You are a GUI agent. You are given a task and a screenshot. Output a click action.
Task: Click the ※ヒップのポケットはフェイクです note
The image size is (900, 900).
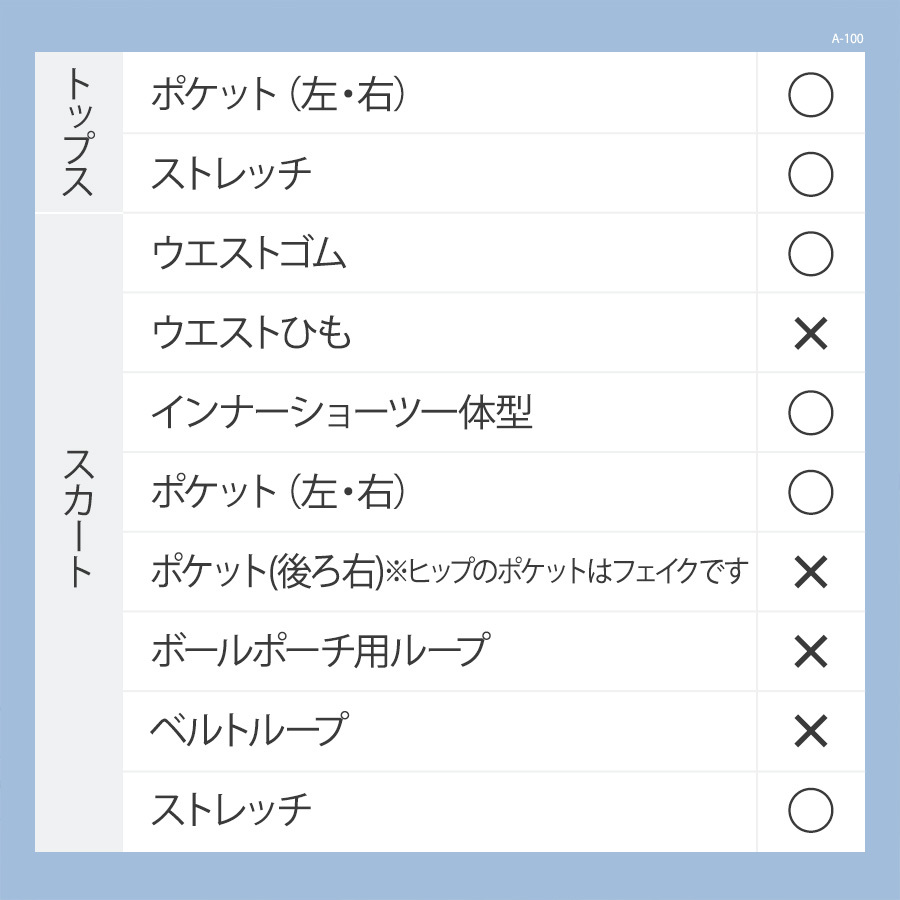pyautogui.click(x=567, y=572)
